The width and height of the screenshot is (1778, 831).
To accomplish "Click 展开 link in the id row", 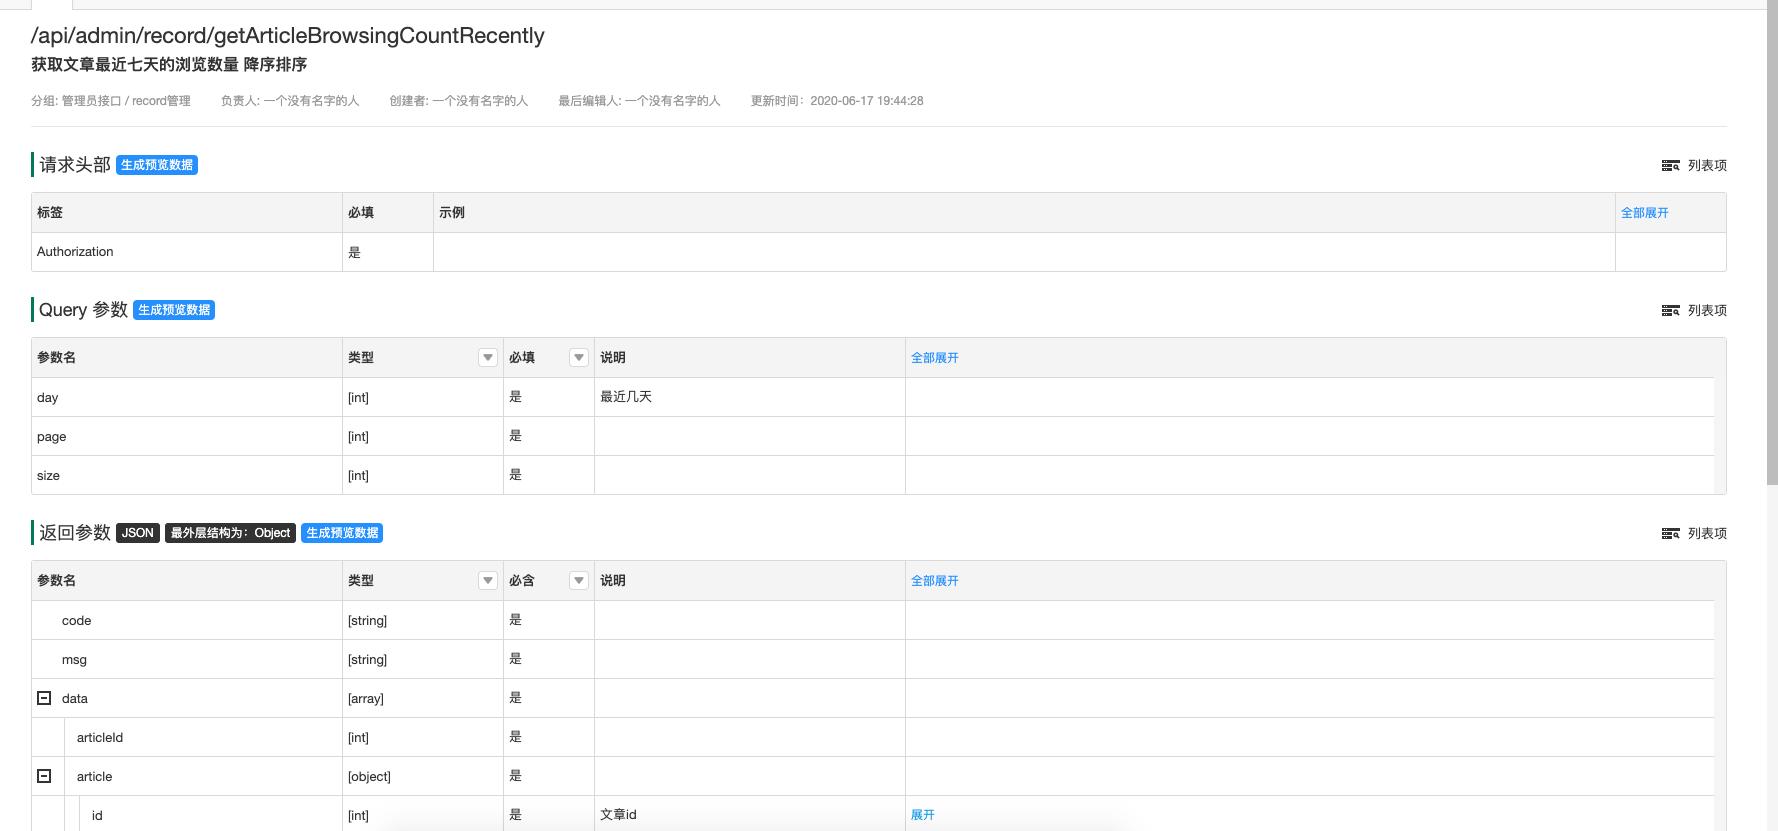I will [x=922, y=815].
